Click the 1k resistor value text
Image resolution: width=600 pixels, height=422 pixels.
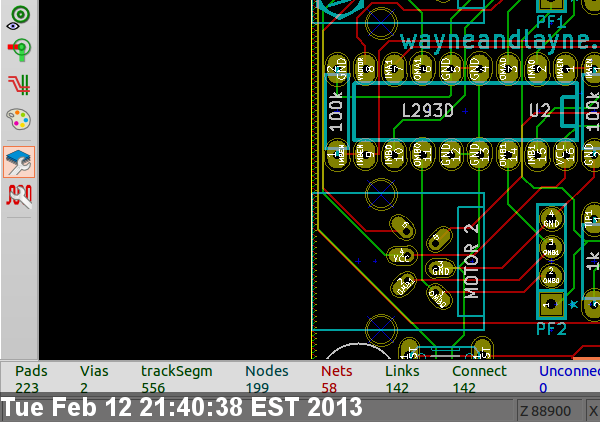click(x=592, y=261)
